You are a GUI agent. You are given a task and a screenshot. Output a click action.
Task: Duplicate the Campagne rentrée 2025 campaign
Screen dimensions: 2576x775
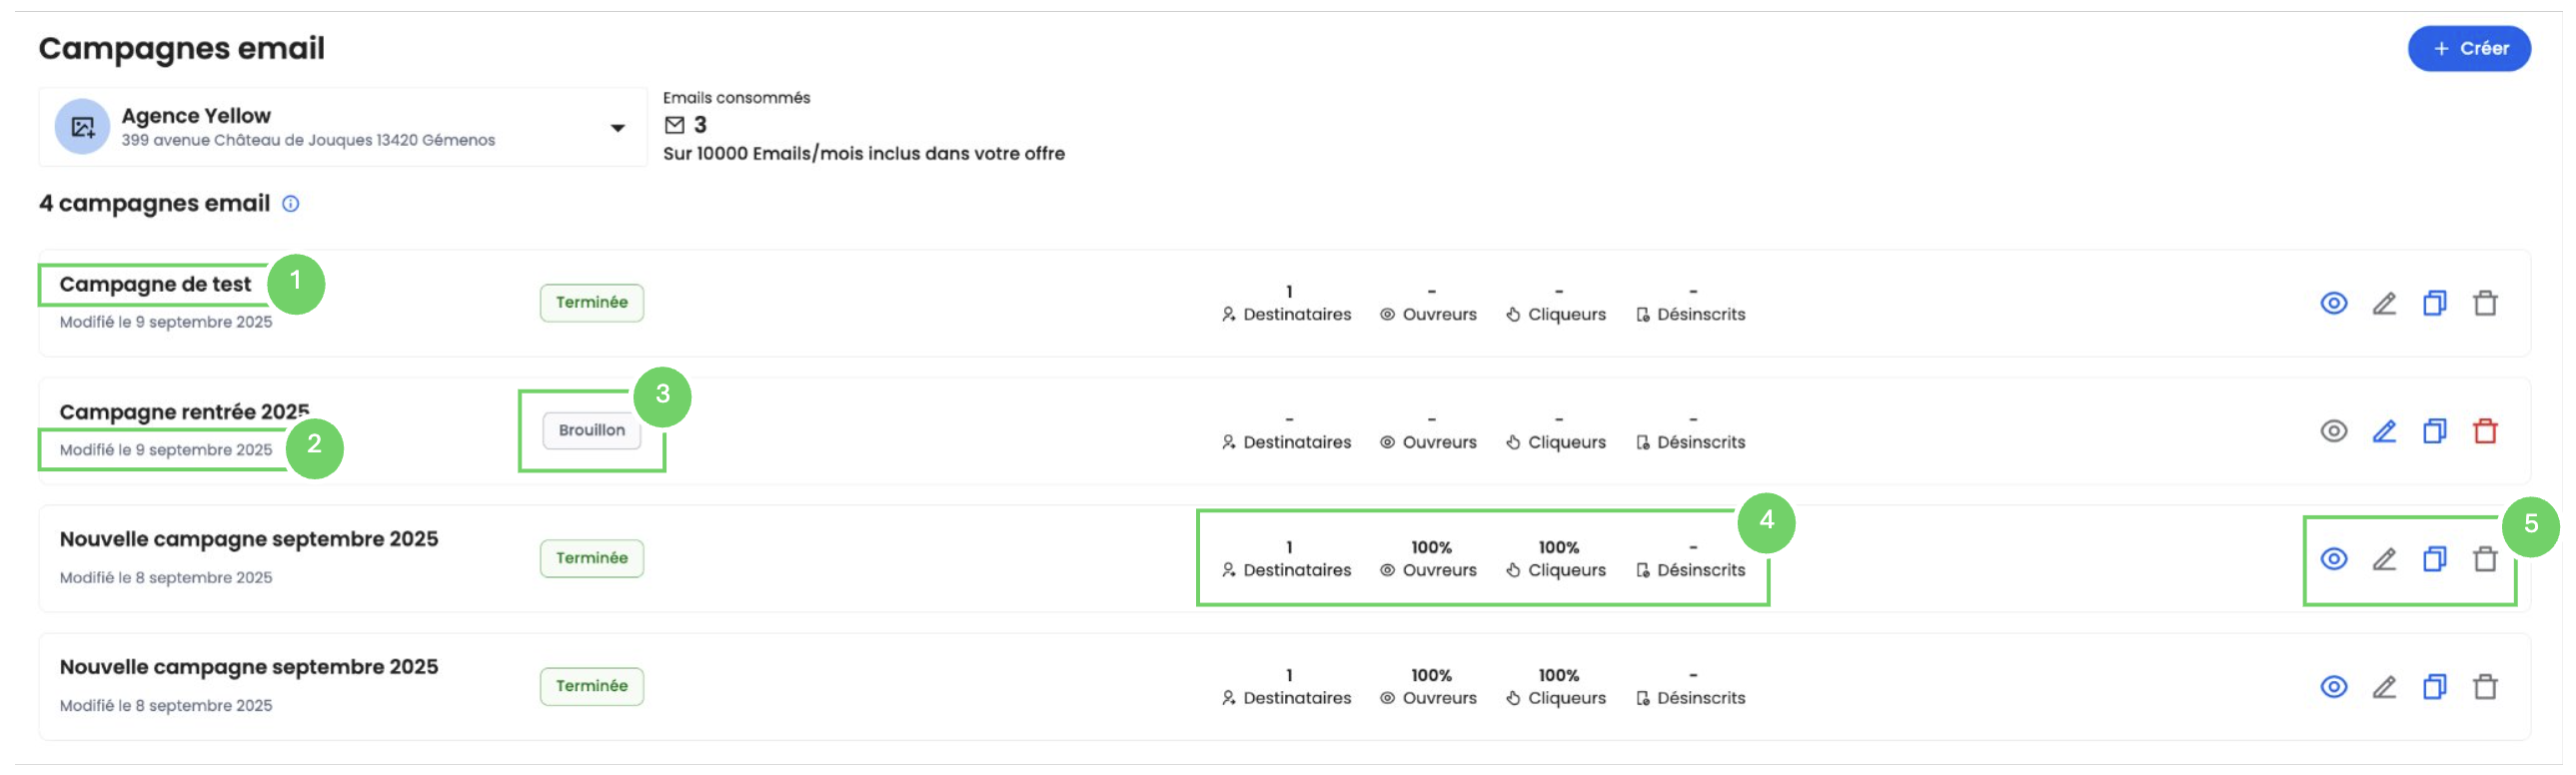tap(2434, 431)
